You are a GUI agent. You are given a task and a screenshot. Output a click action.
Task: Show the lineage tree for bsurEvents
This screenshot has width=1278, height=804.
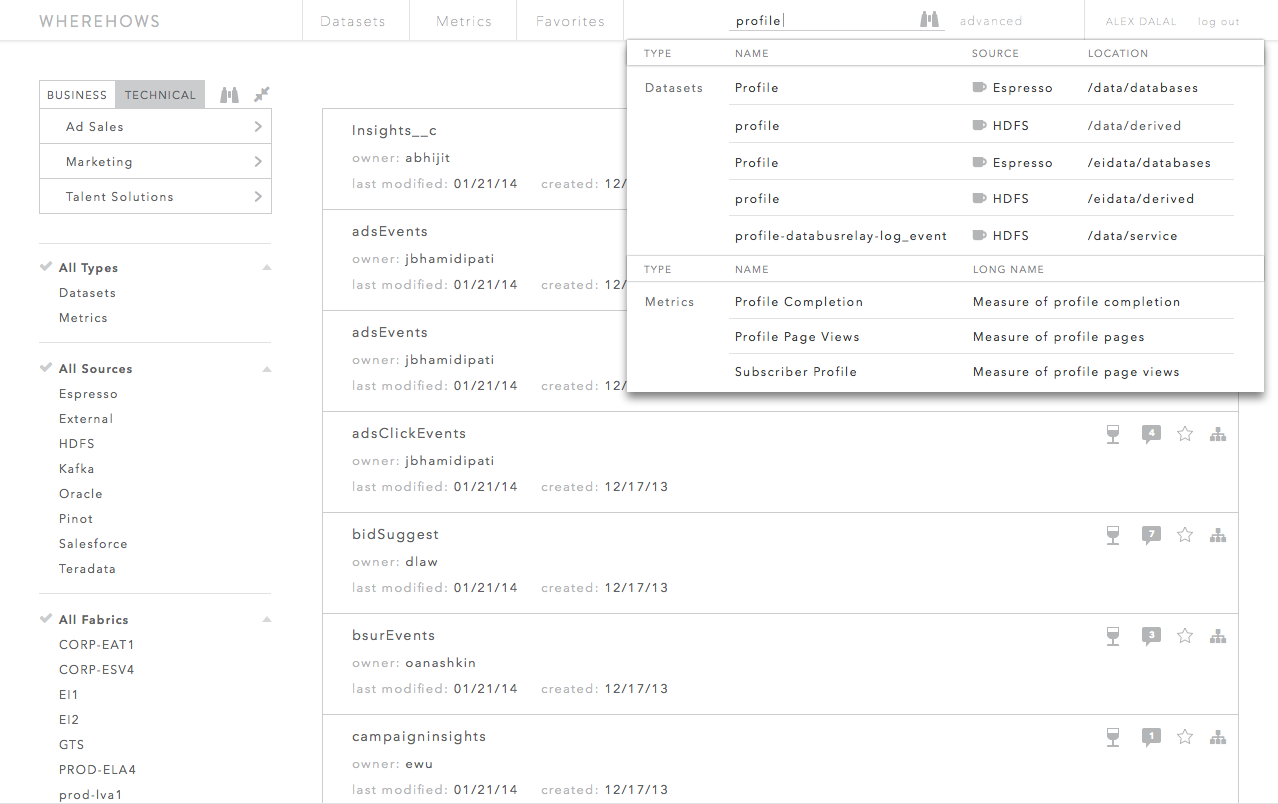1218,636
